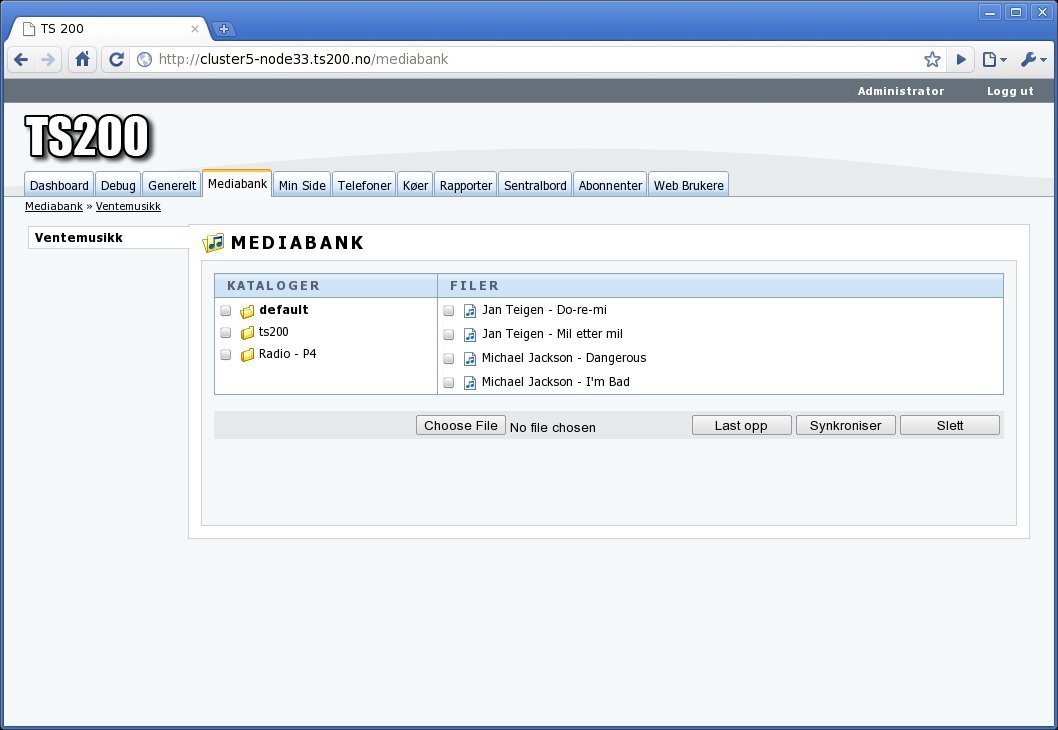Open the Radio - P4 catalog name
The width and height of the screenshot is (1058, 730).
click(287, 354)
